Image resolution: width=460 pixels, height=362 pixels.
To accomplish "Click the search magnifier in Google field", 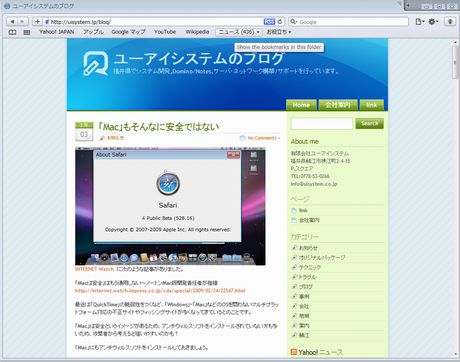I will point(293,22).
